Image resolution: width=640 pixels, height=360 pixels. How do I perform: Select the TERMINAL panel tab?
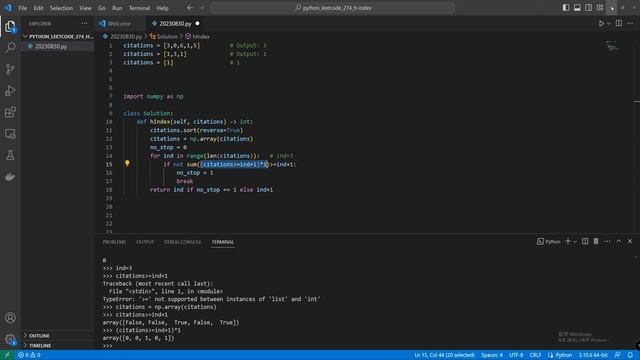[222, 242]
